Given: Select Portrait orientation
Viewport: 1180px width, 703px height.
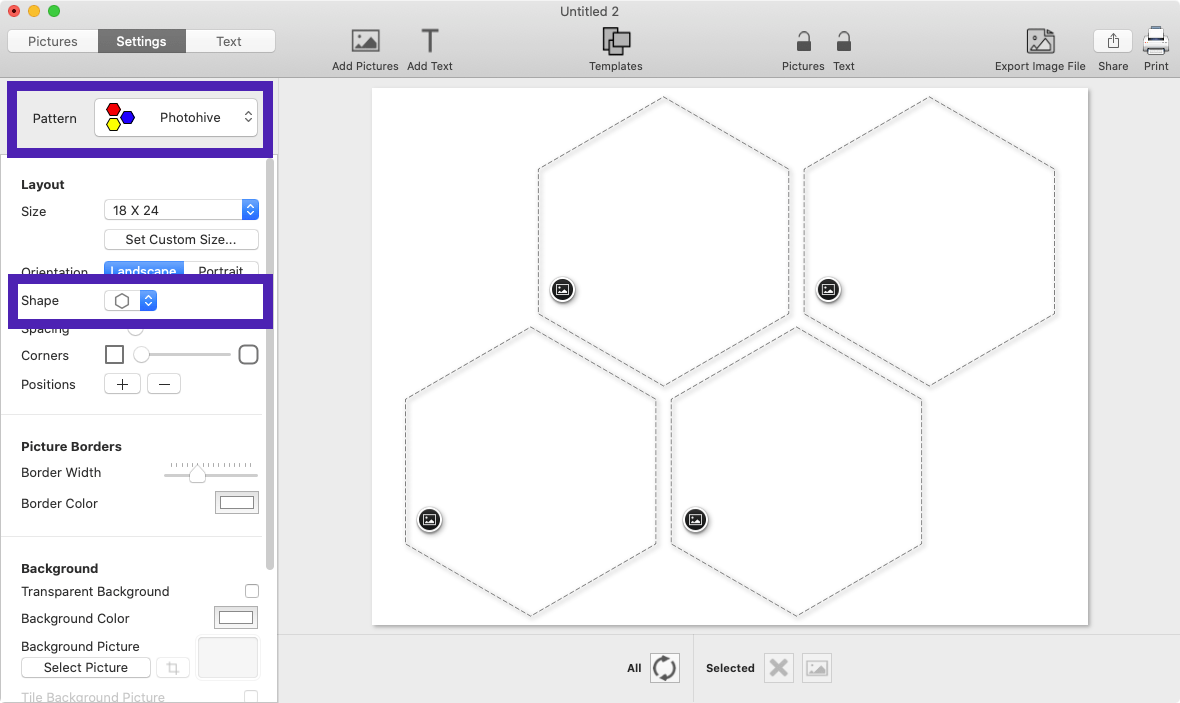Looking at the screenshot, I should 221,270.
